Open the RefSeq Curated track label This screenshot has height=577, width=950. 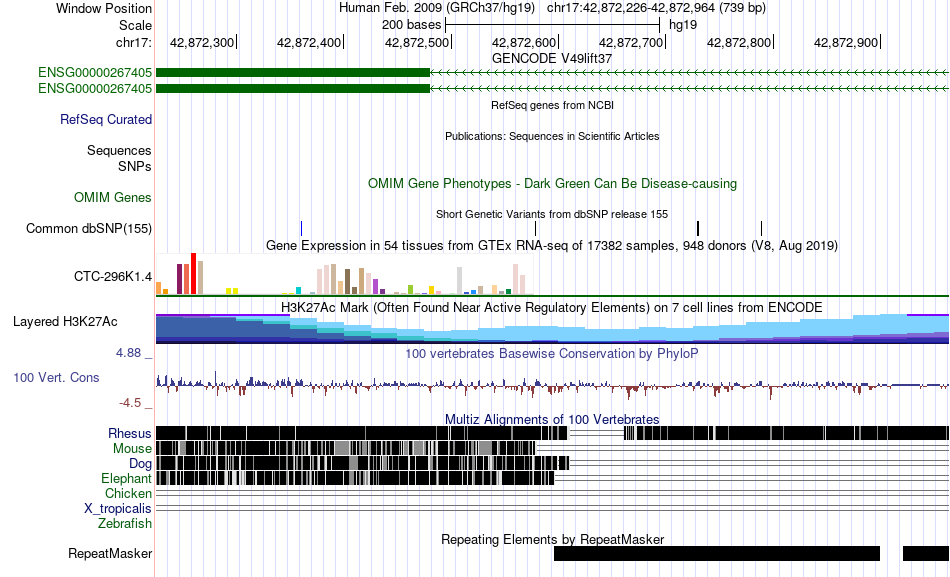tap(106, 119)
